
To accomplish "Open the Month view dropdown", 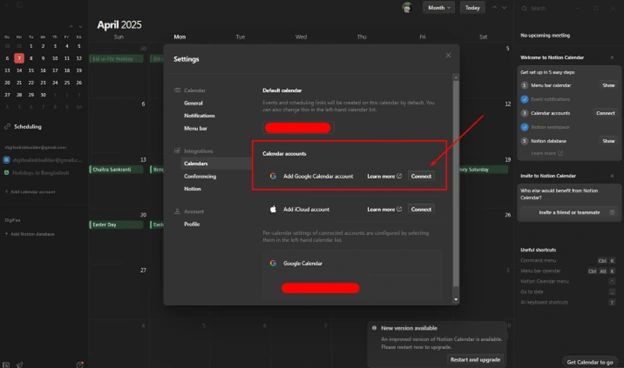I will click(439, 8).
